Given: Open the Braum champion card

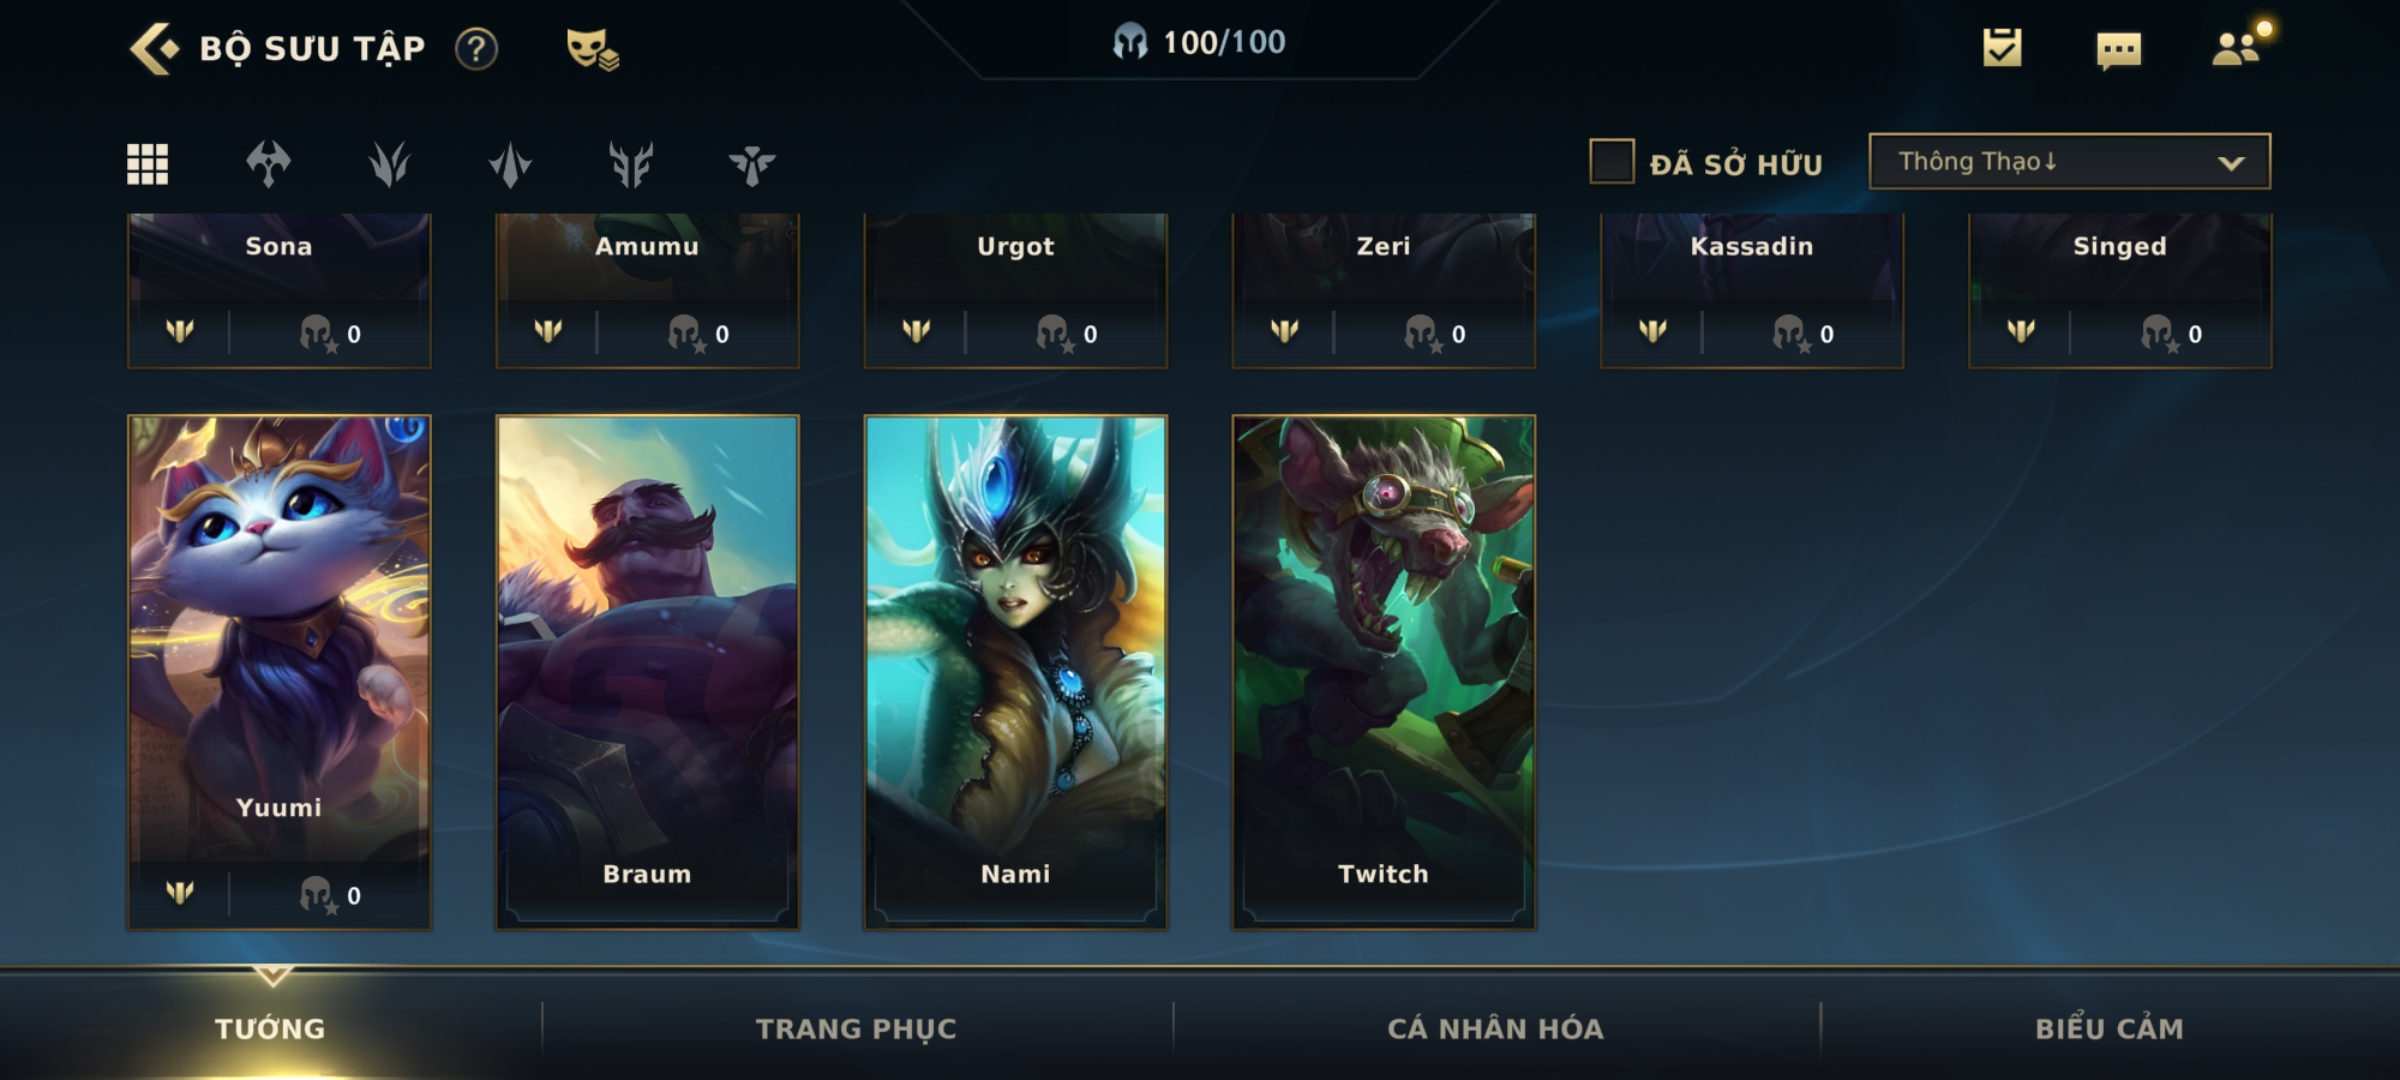Looking at the screenshot, I should coord(647,672).
